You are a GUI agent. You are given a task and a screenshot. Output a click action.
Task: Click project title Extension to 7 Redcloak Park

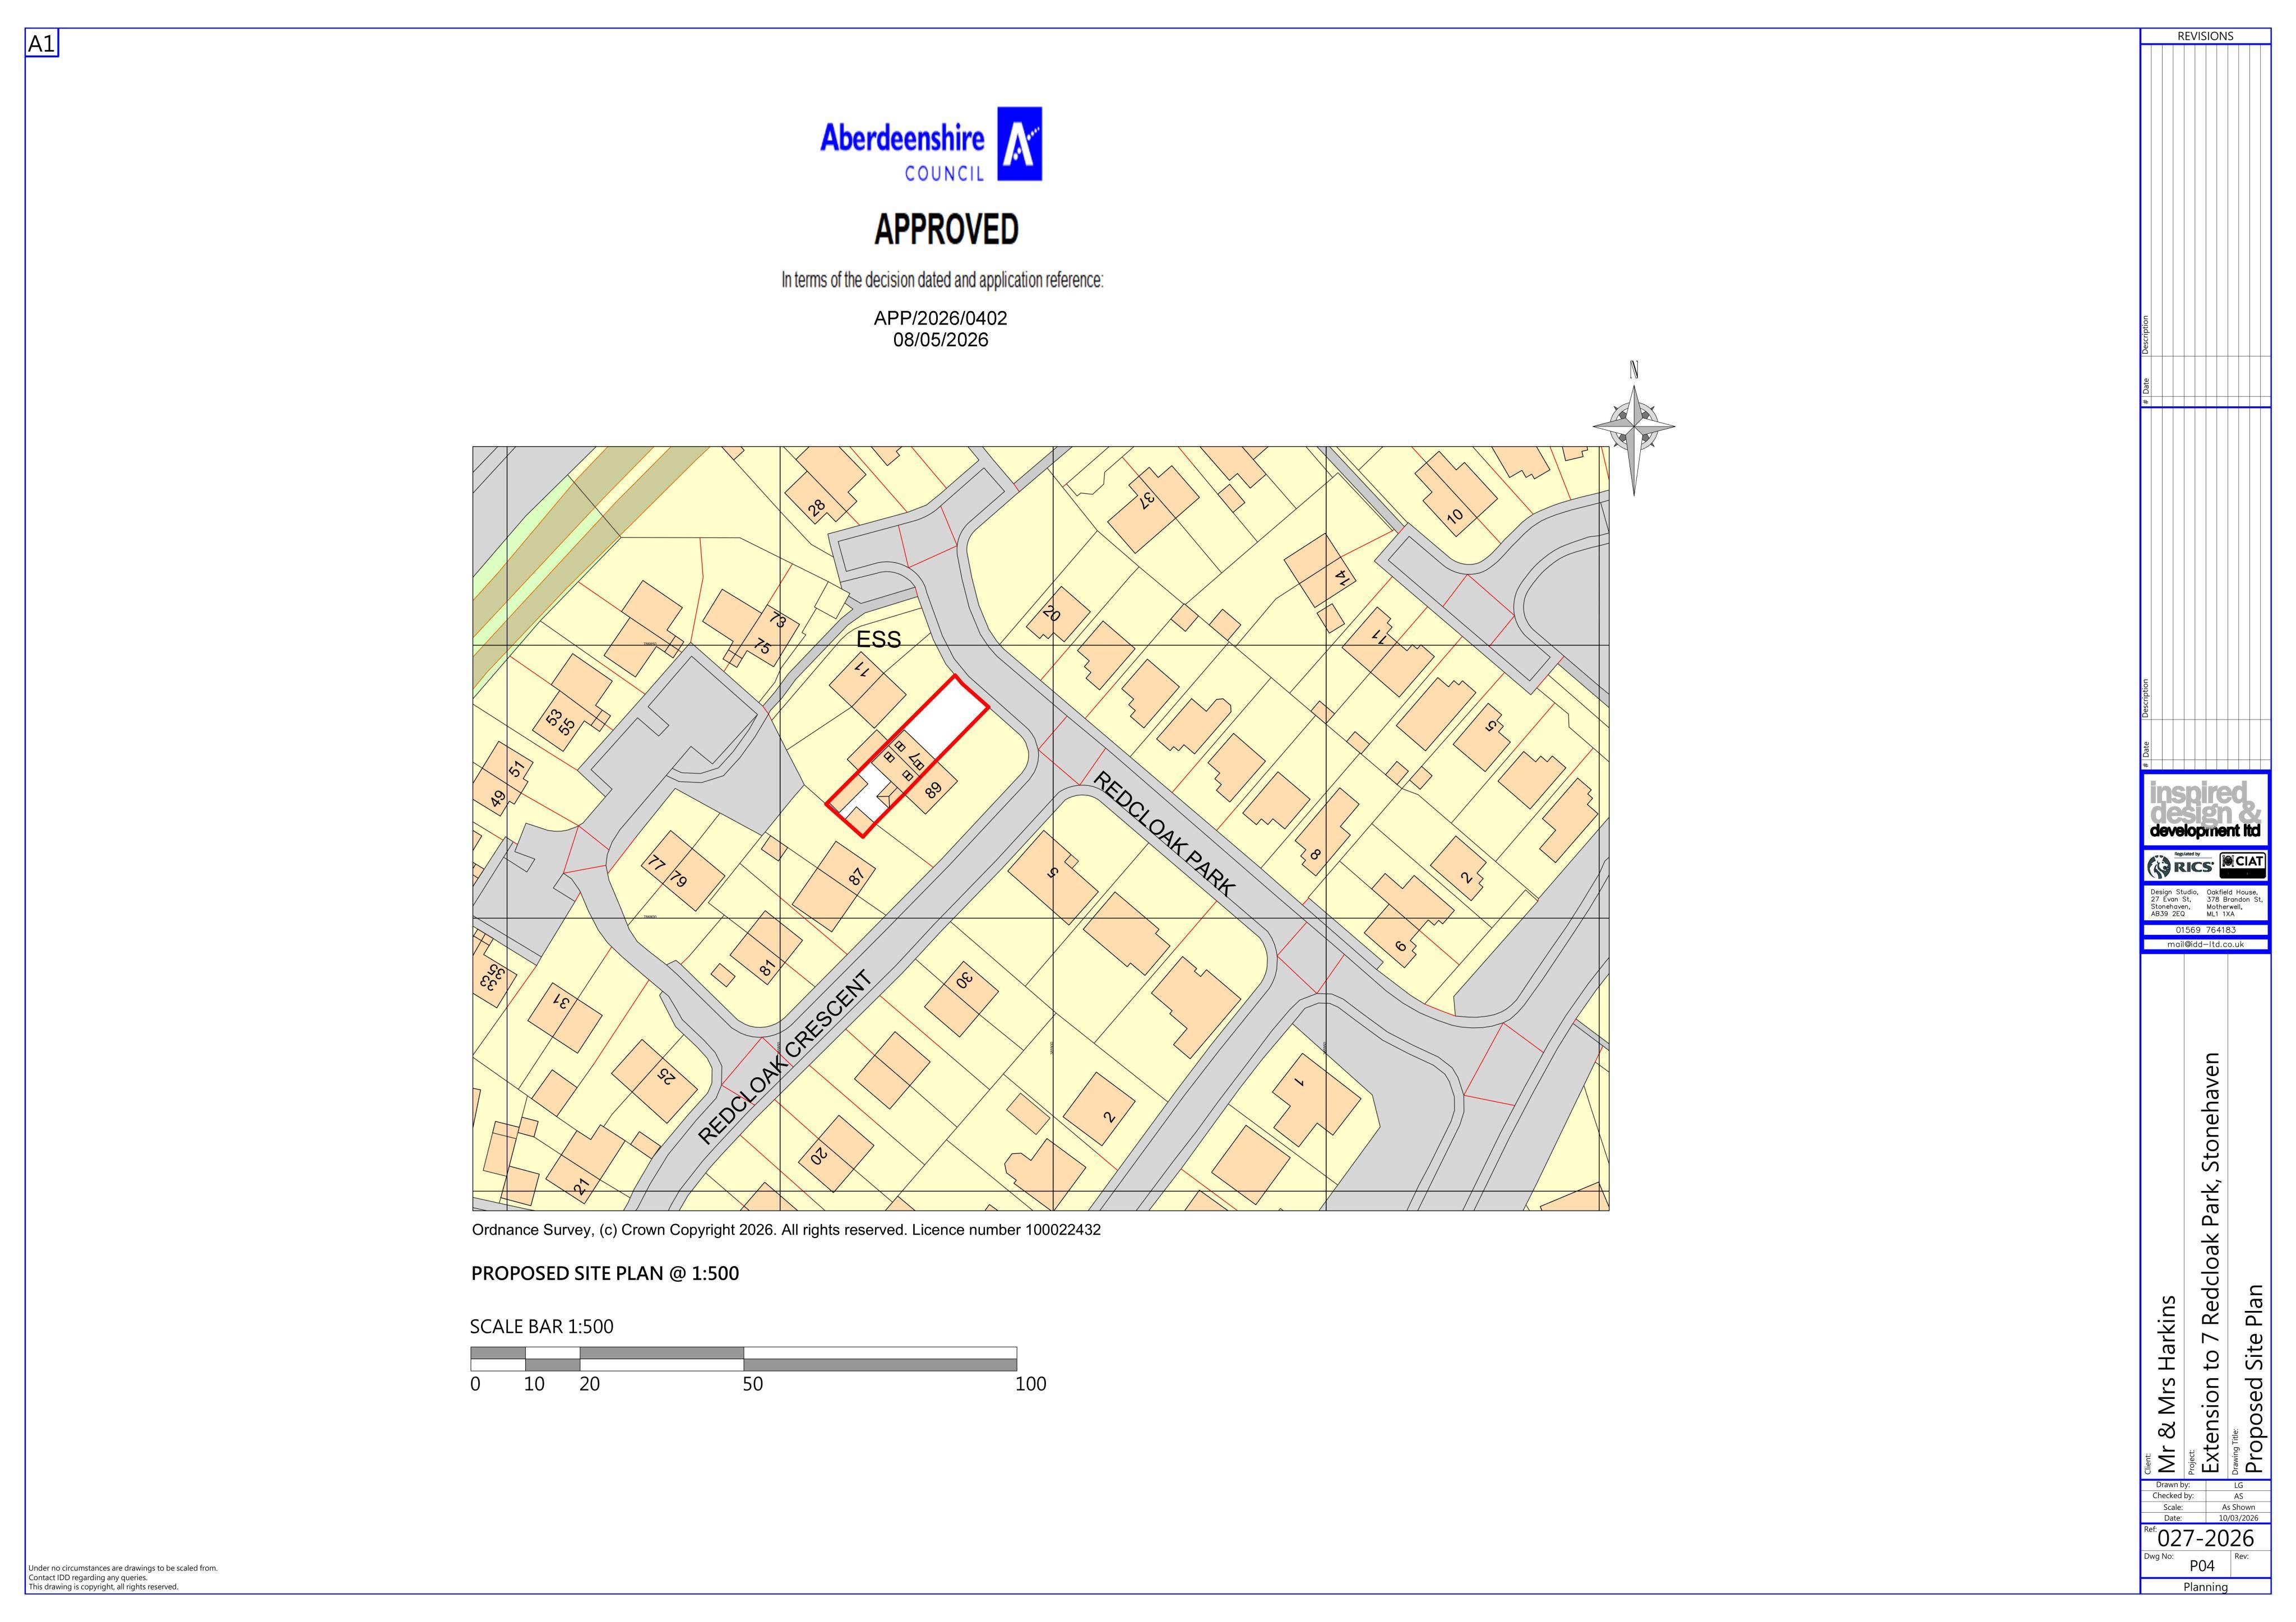(x=2211, y=1263)
